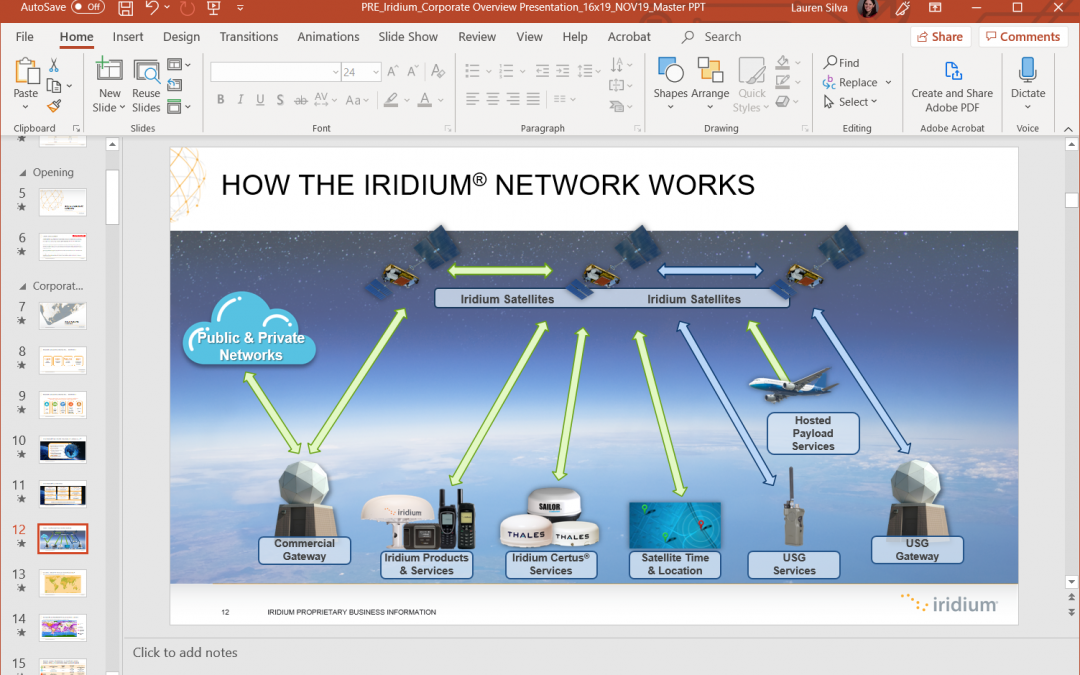Click the Quick Styles icon
The height and width of the screenshot is (675, 1080).
click(x=751, y=70)
